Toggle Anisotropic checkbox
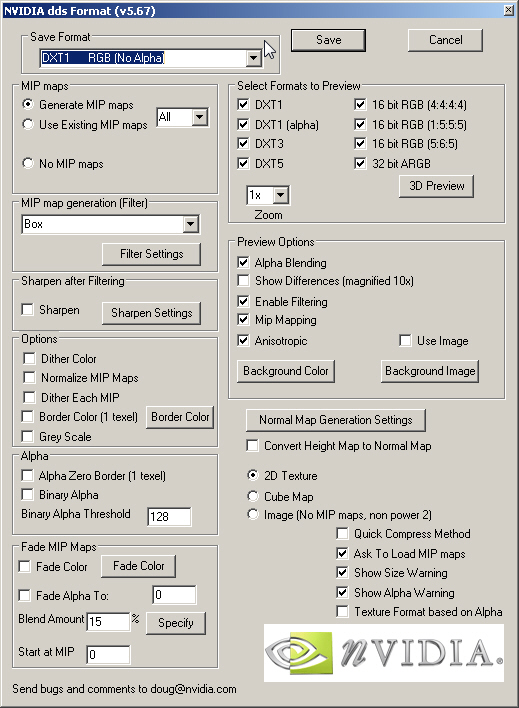Screen dimensions: 519x708 243,340
